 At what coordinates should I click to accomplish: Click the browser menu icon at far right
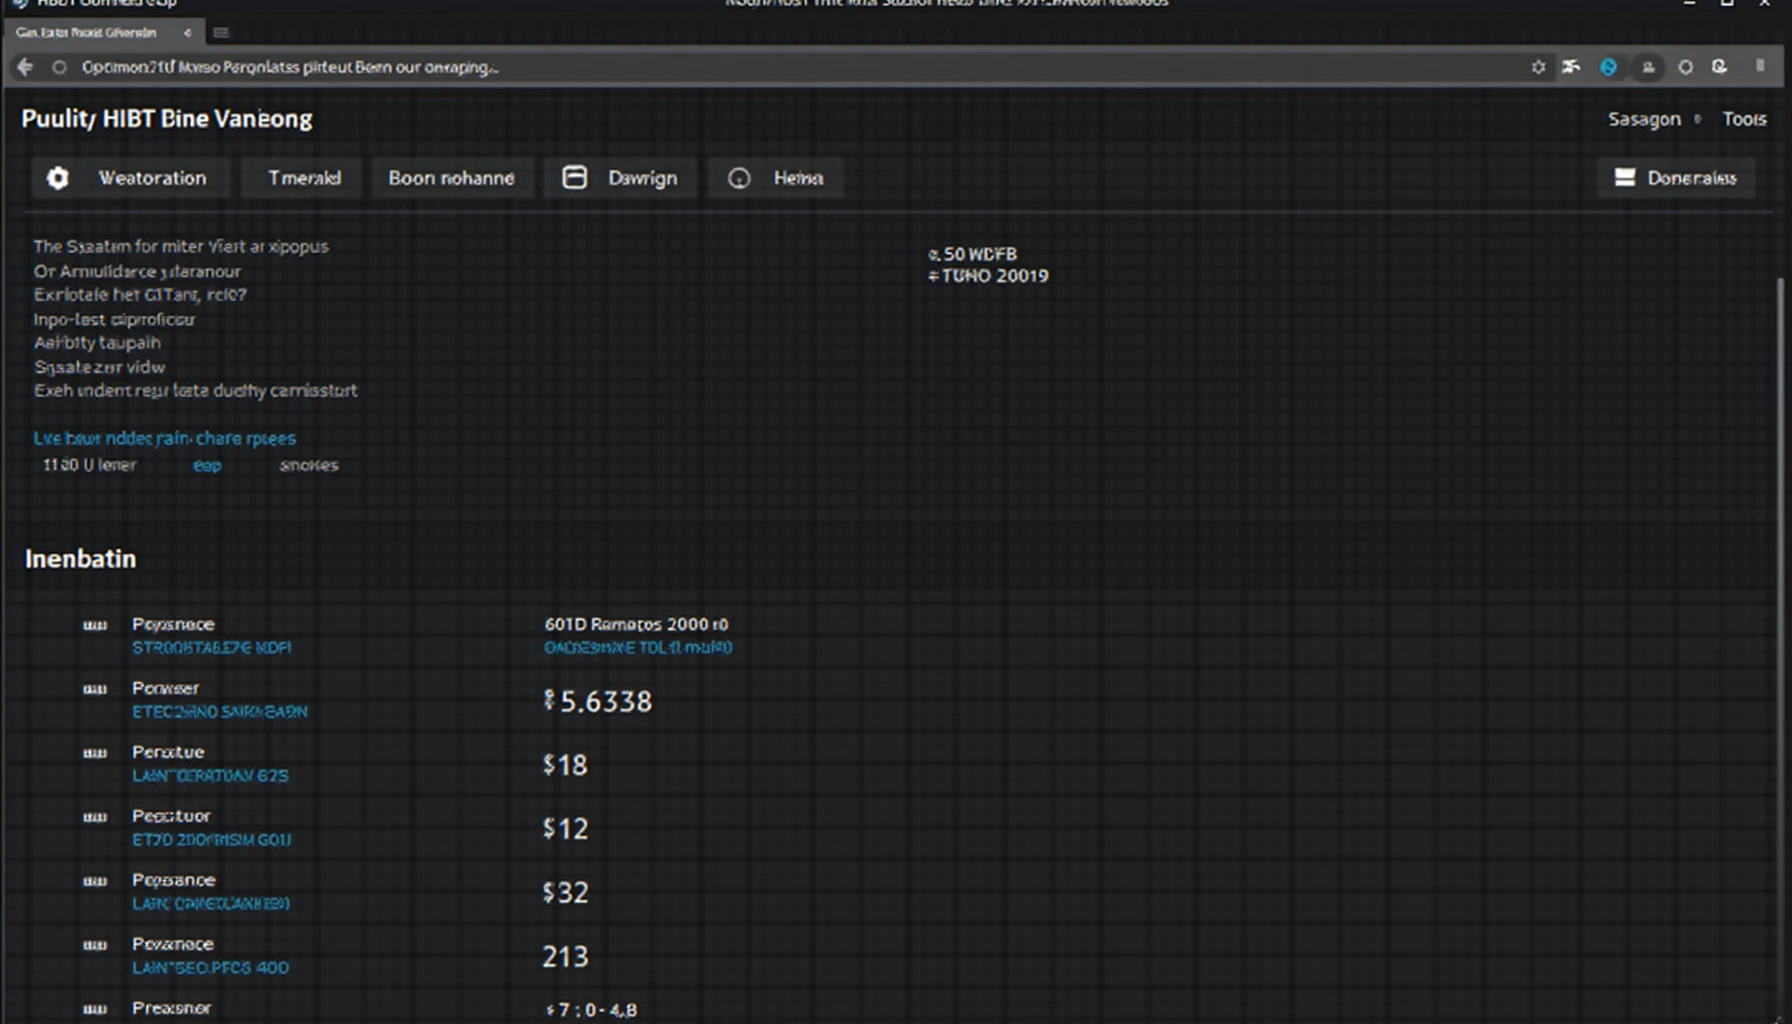(1760, 66)
